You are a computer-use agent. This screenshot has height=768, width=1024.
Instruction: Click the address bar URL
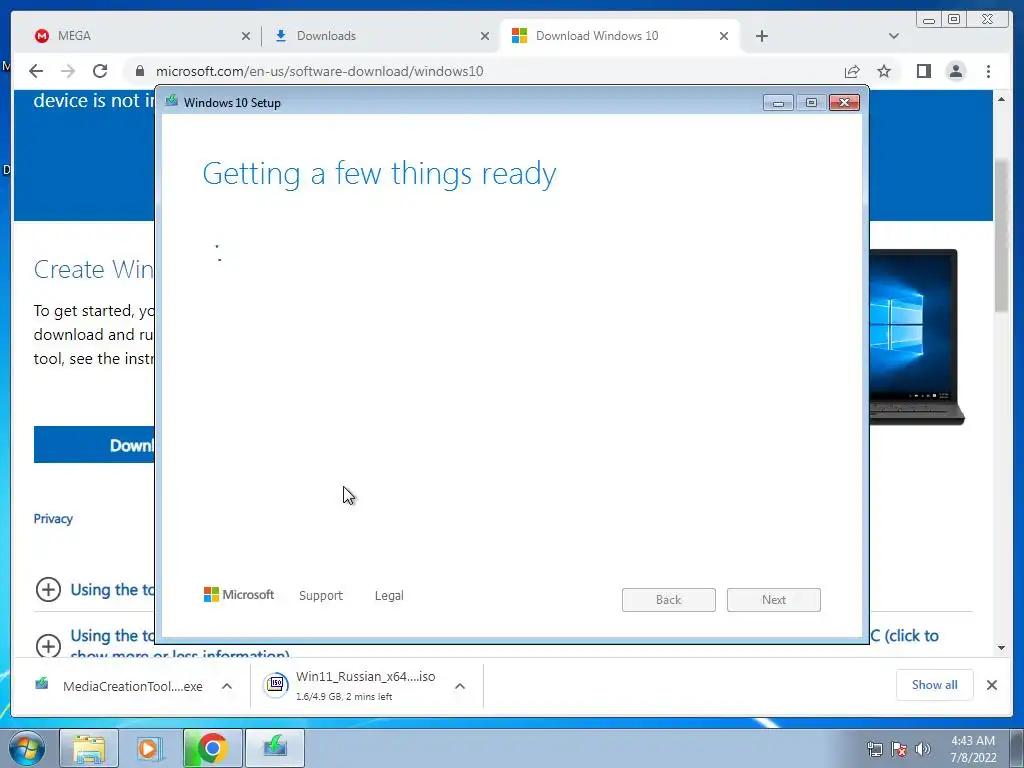pos(319,71)
